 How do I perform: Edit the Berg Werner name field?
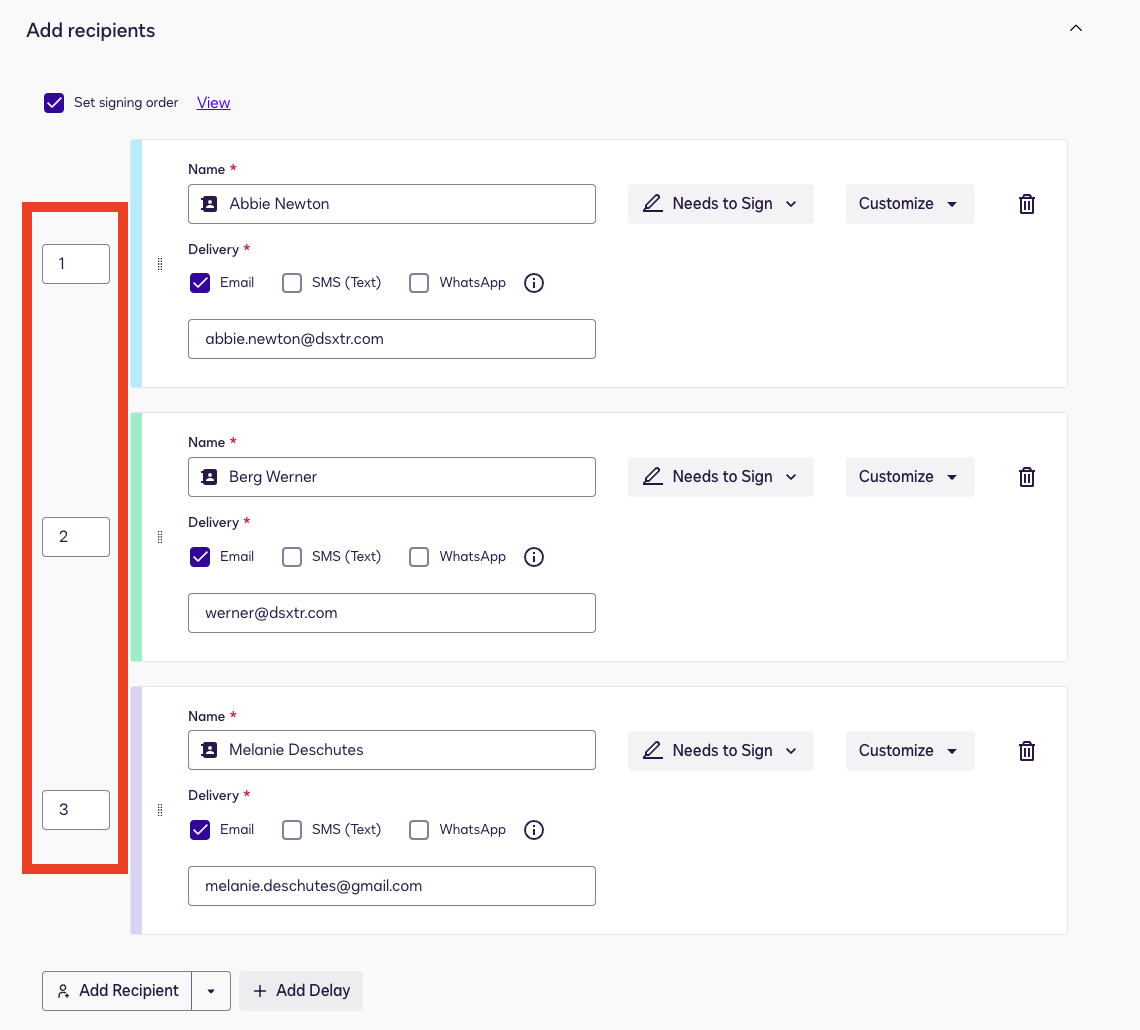392,477
